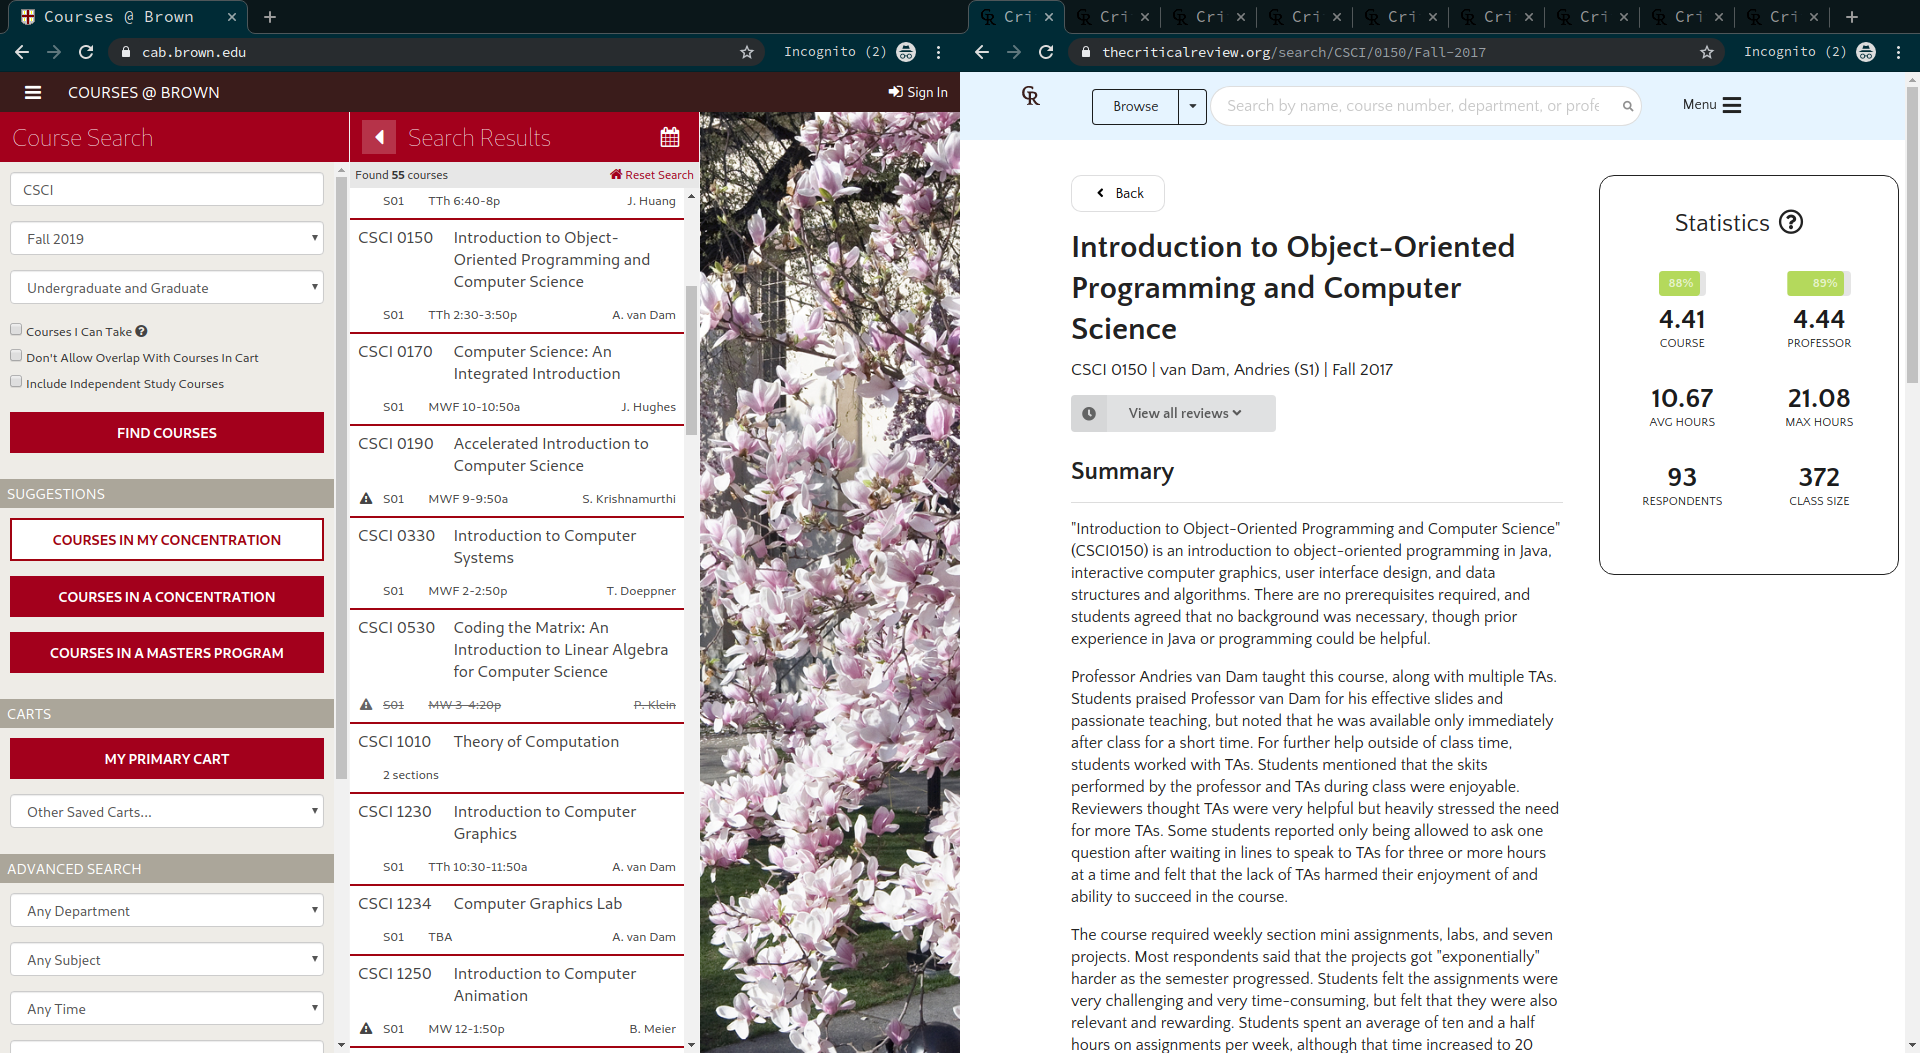Click back arrow in right browser window
Screen dimensions: 1920x1053
(982, 52)
